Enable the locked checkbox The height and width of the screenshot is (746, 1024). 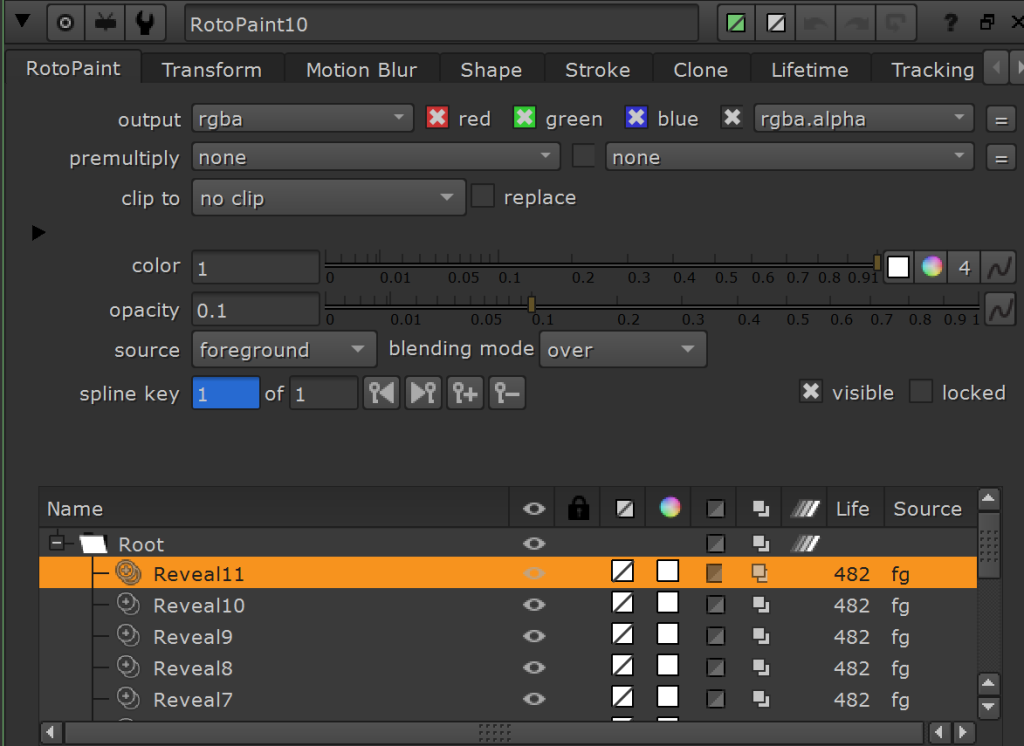pyautogui.click(x=921, y=391)
